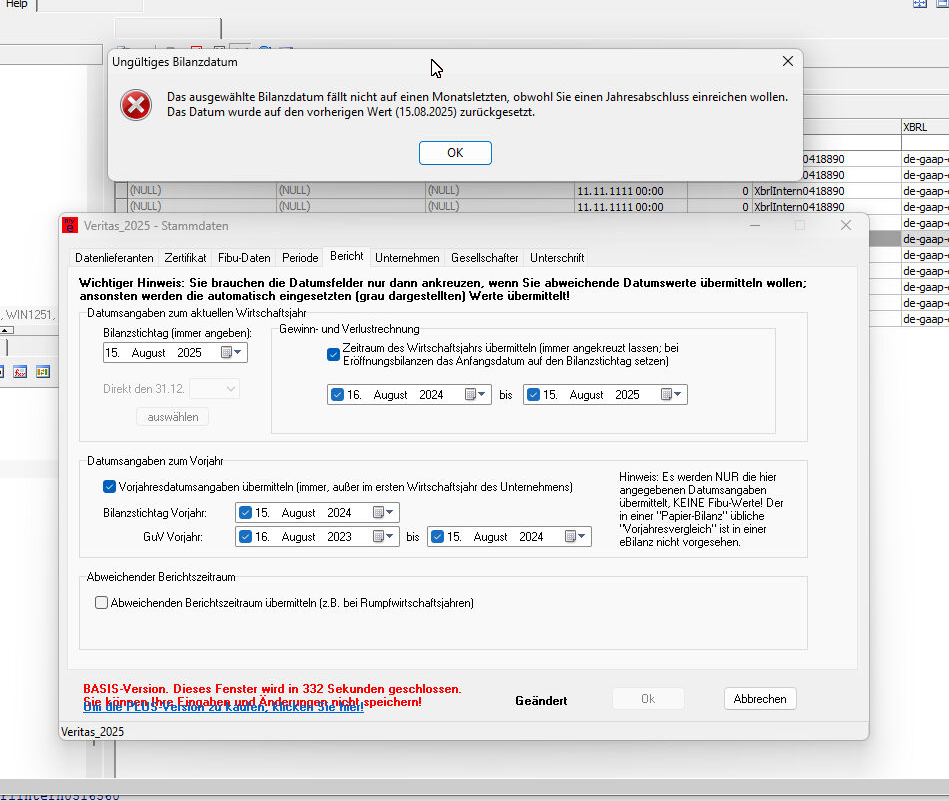
Task: Click OK in the Ungültiges Bilanzdatum dialog
Action: pos(455,153)
